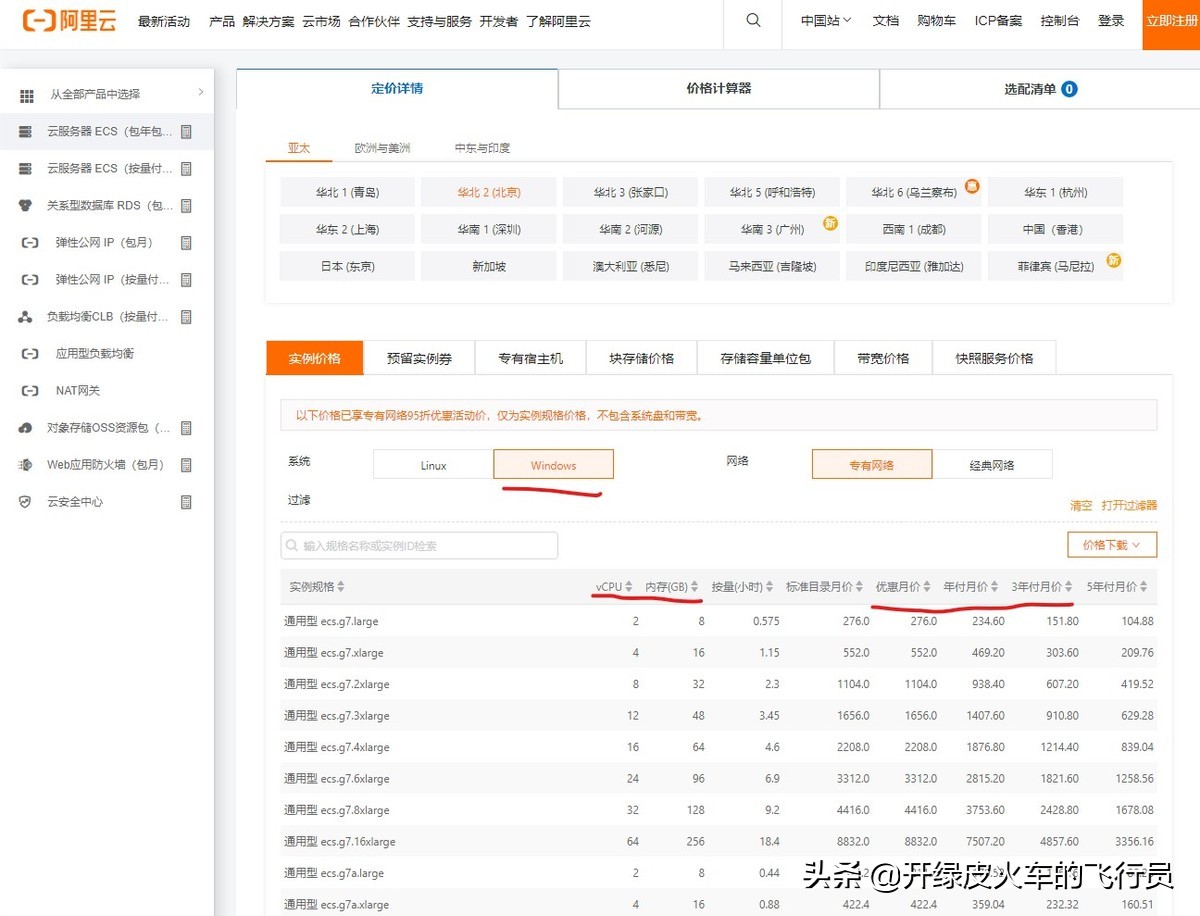Image resolution: width=1200 pixels, height=916 pixels.
Task: Expand the 中国站 site selector
Action: coord(824,20)
